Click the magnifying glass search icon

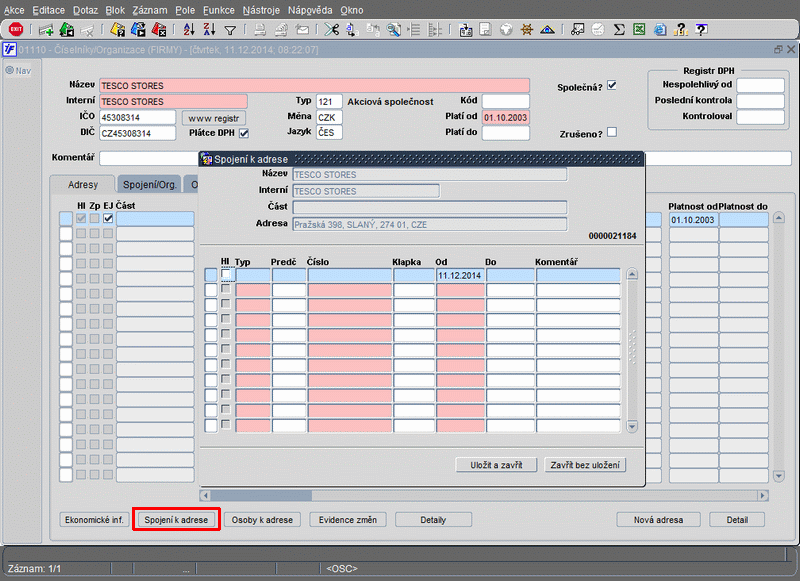point(393,30)
